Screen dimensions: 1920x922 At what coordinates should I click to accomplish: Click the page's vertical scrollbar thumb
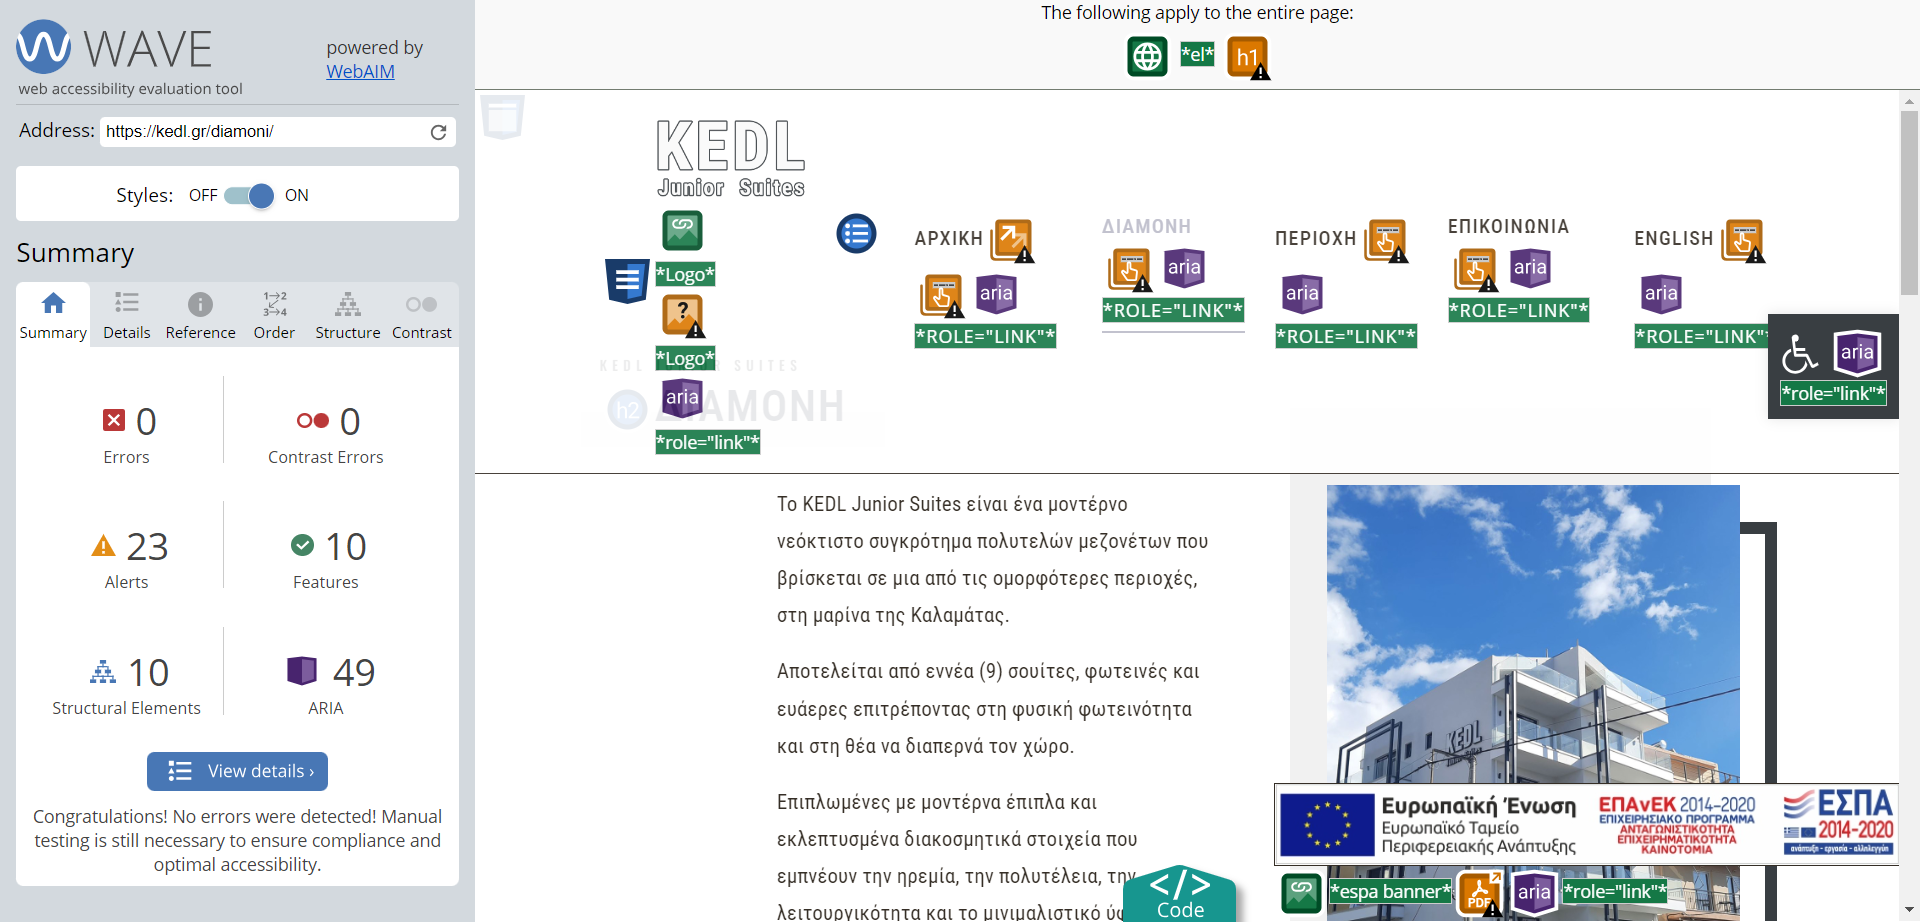coord(1909,202)
